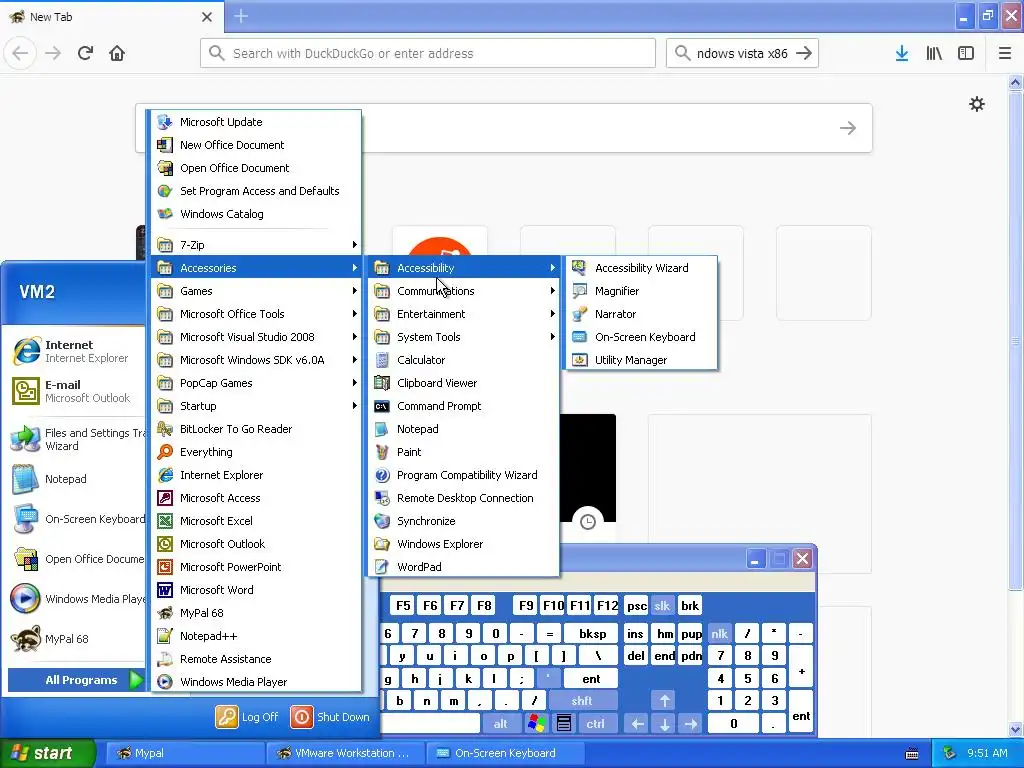Launch Paint from Accessories menu
The image size is (1024, 768).
pyautogui.click(x=463, y=452)
